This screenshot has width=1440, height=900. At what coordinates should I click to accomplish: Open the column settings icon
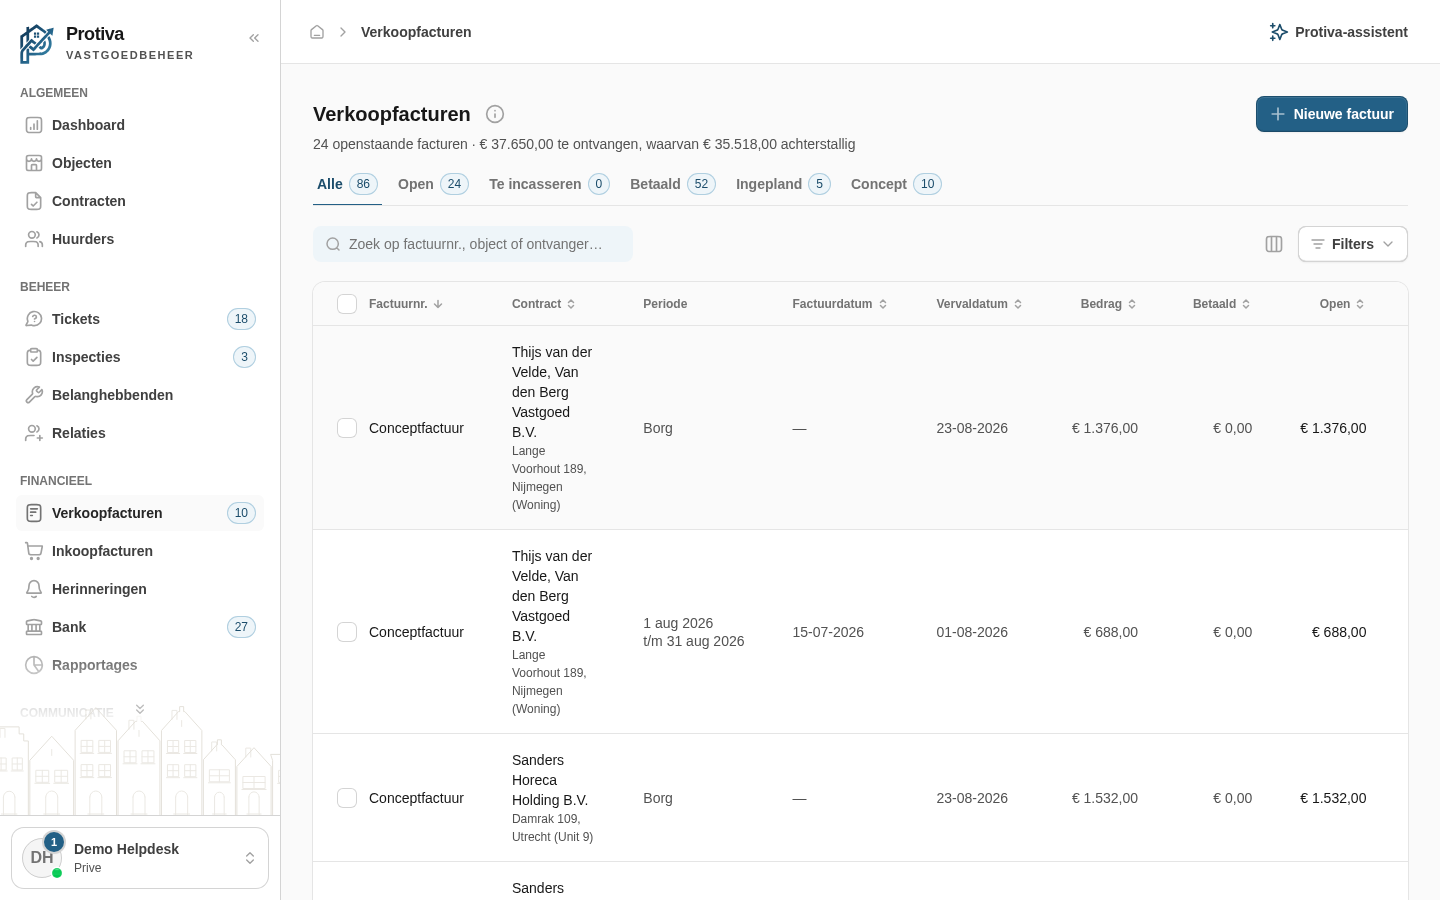click(1274, 244)
